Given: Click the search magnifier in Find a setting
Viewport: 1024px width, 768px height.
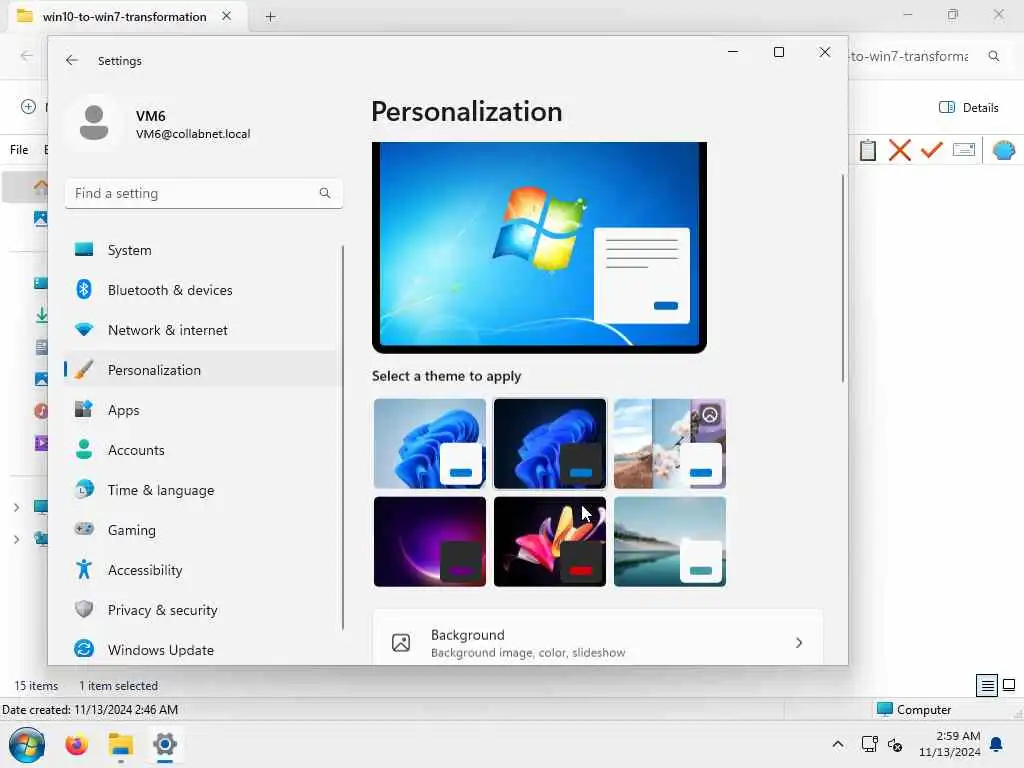Looking at the screenshot, I should pos(325,193).
